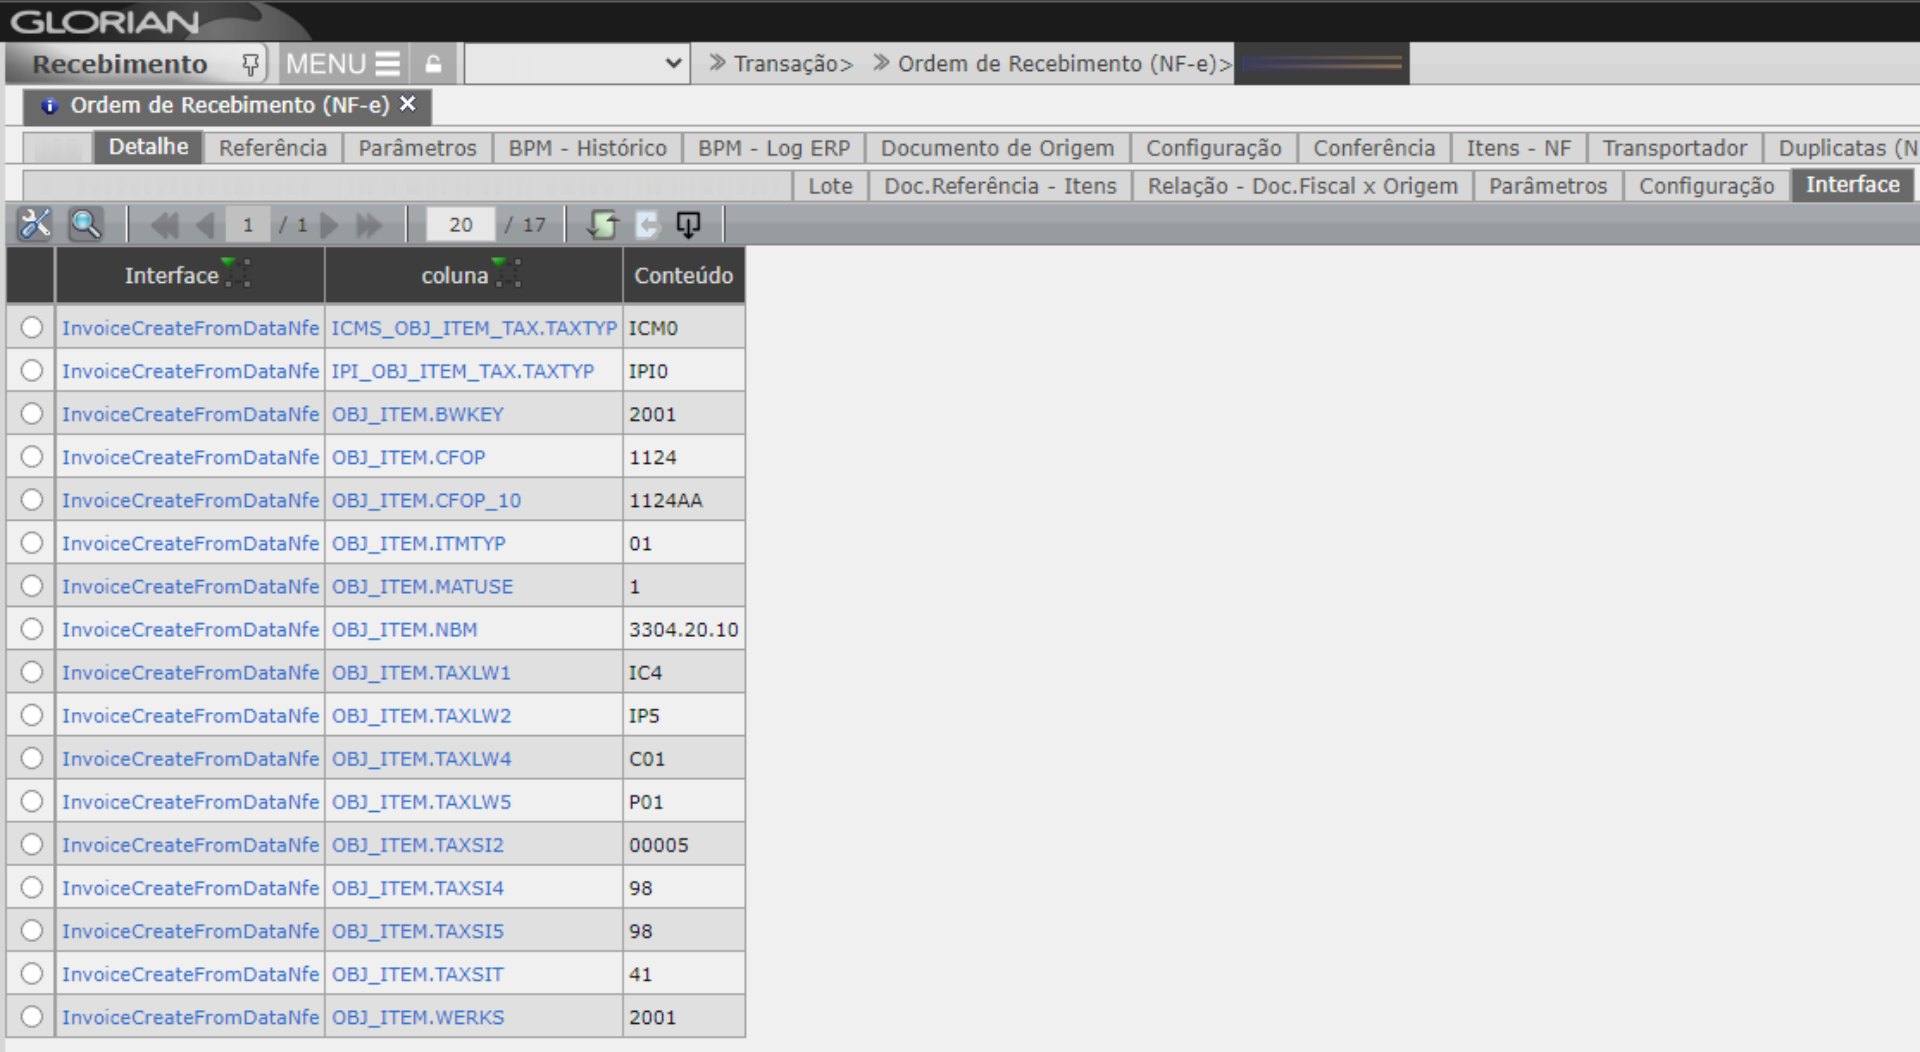Select the radio button for OBJ_ITEM.NBM row
This screenshot has height=1052, width=1920.
click(30, 627)
